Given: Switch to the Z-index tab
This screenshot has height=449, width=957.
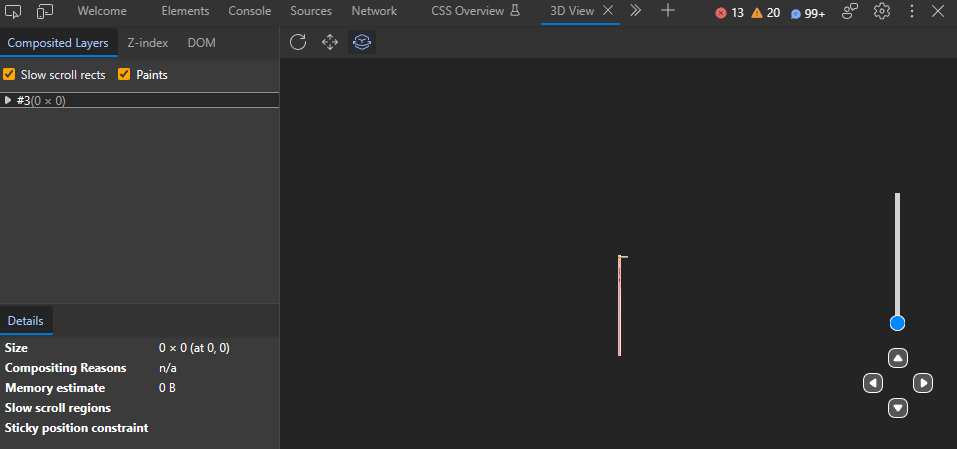Looking at the screenshot, I should pos(148,43).
